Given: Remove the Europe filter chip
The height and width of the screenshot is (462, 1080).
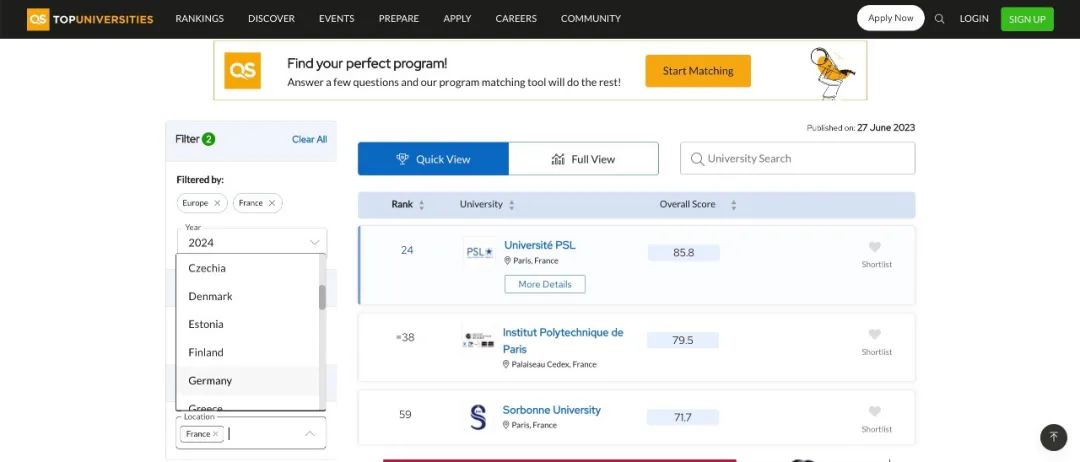Looking at the screenshot, I should pyautogui.click(x=217, y=203).
